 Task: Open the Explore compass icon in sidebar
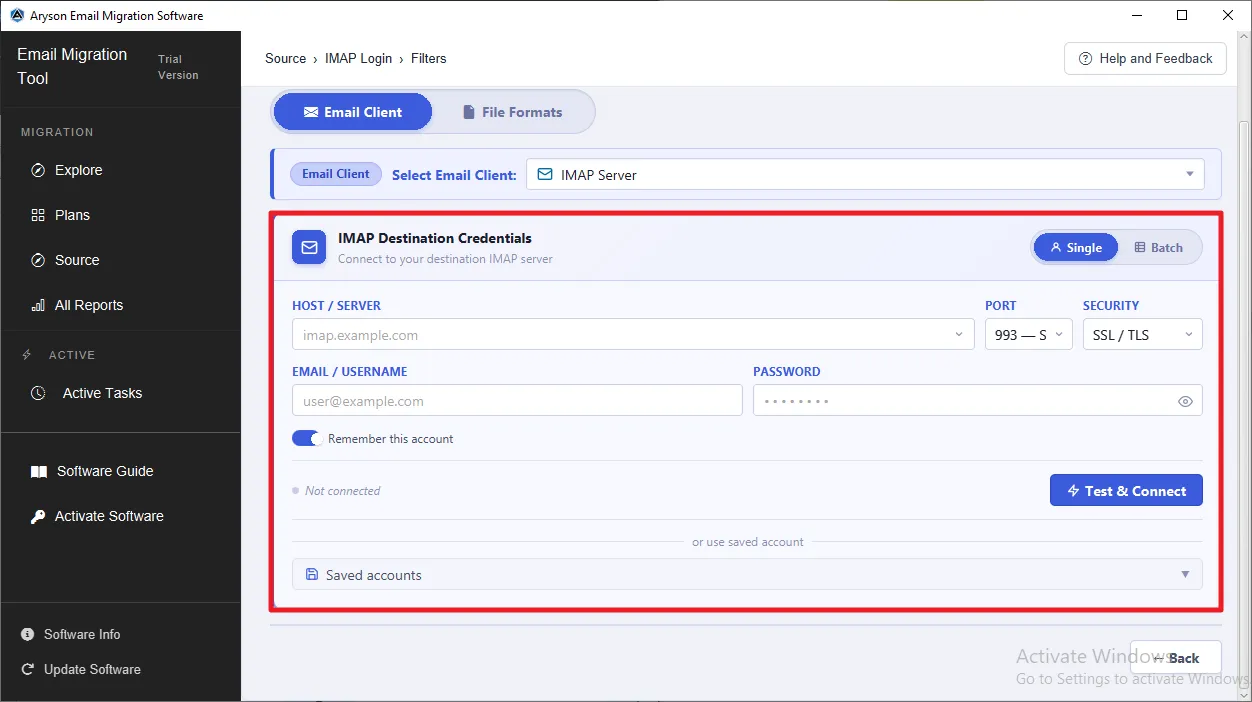pyautogui.click(x=38, y=170)
